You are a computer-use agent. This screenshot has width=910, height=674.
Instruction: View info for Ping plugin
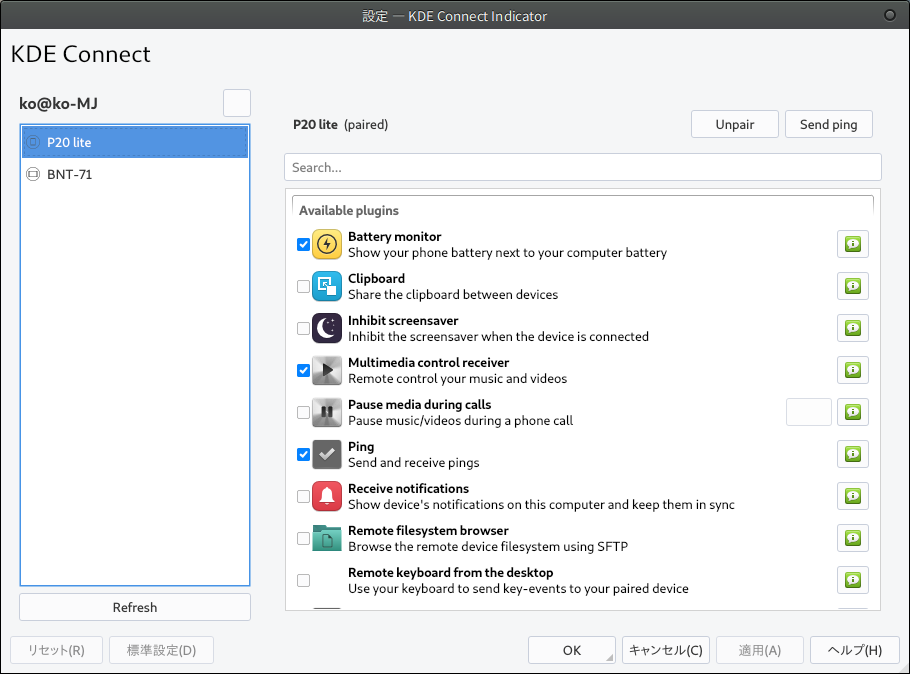click(x=853, y=455)
